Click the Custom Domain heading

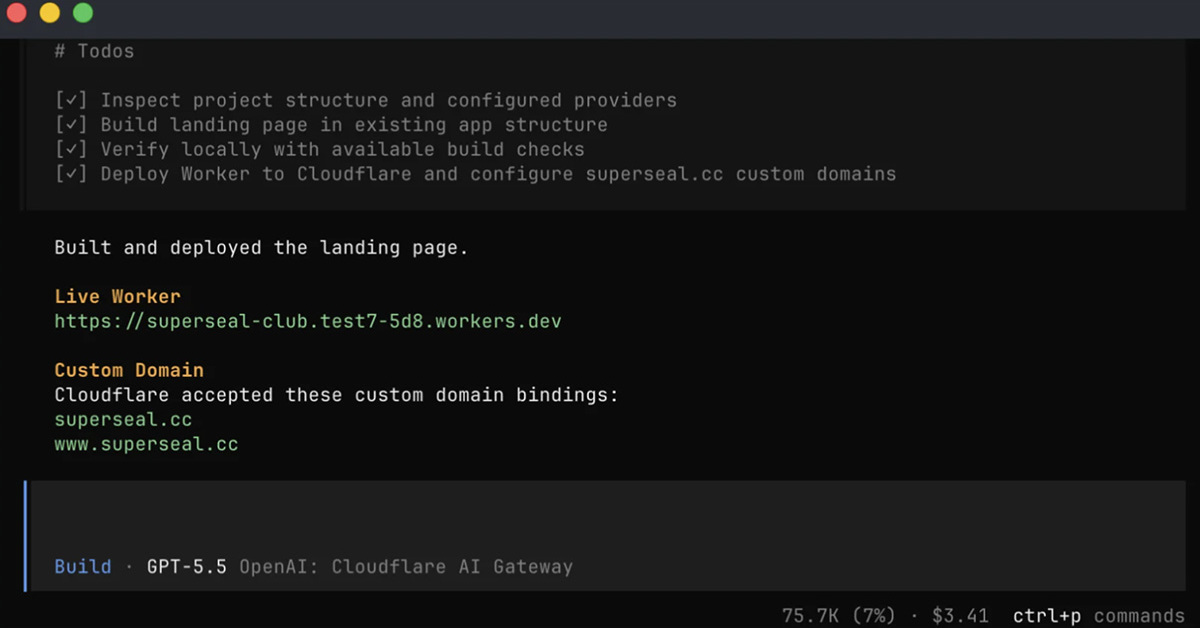pyautogui.click(x=129, y=371)
